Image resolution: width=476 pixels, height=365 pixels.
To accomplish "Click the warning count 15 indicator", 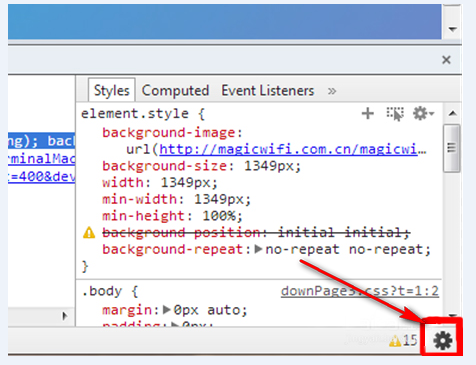I will 403,340.
